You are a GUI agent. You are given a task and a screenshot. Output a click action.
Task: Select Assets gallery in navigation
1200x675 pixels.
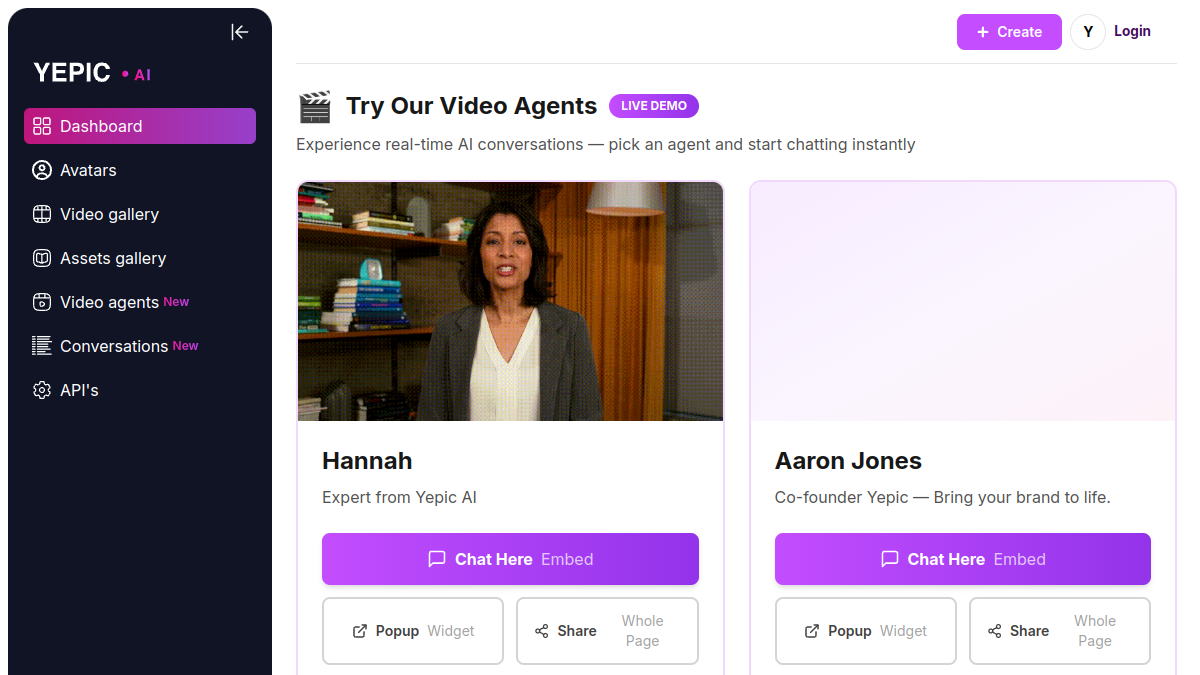click(x=140, y=258)
